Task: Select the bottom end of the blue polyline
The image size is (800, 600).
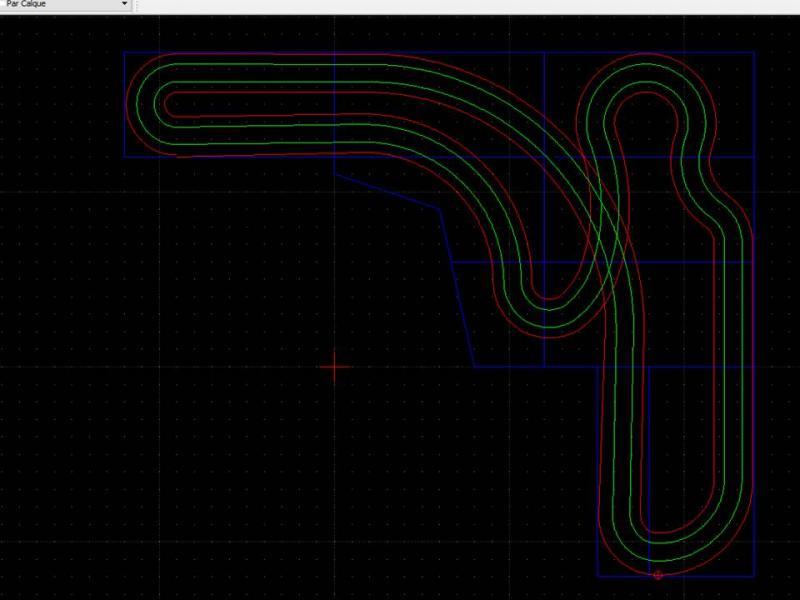Action: point(476,366)
